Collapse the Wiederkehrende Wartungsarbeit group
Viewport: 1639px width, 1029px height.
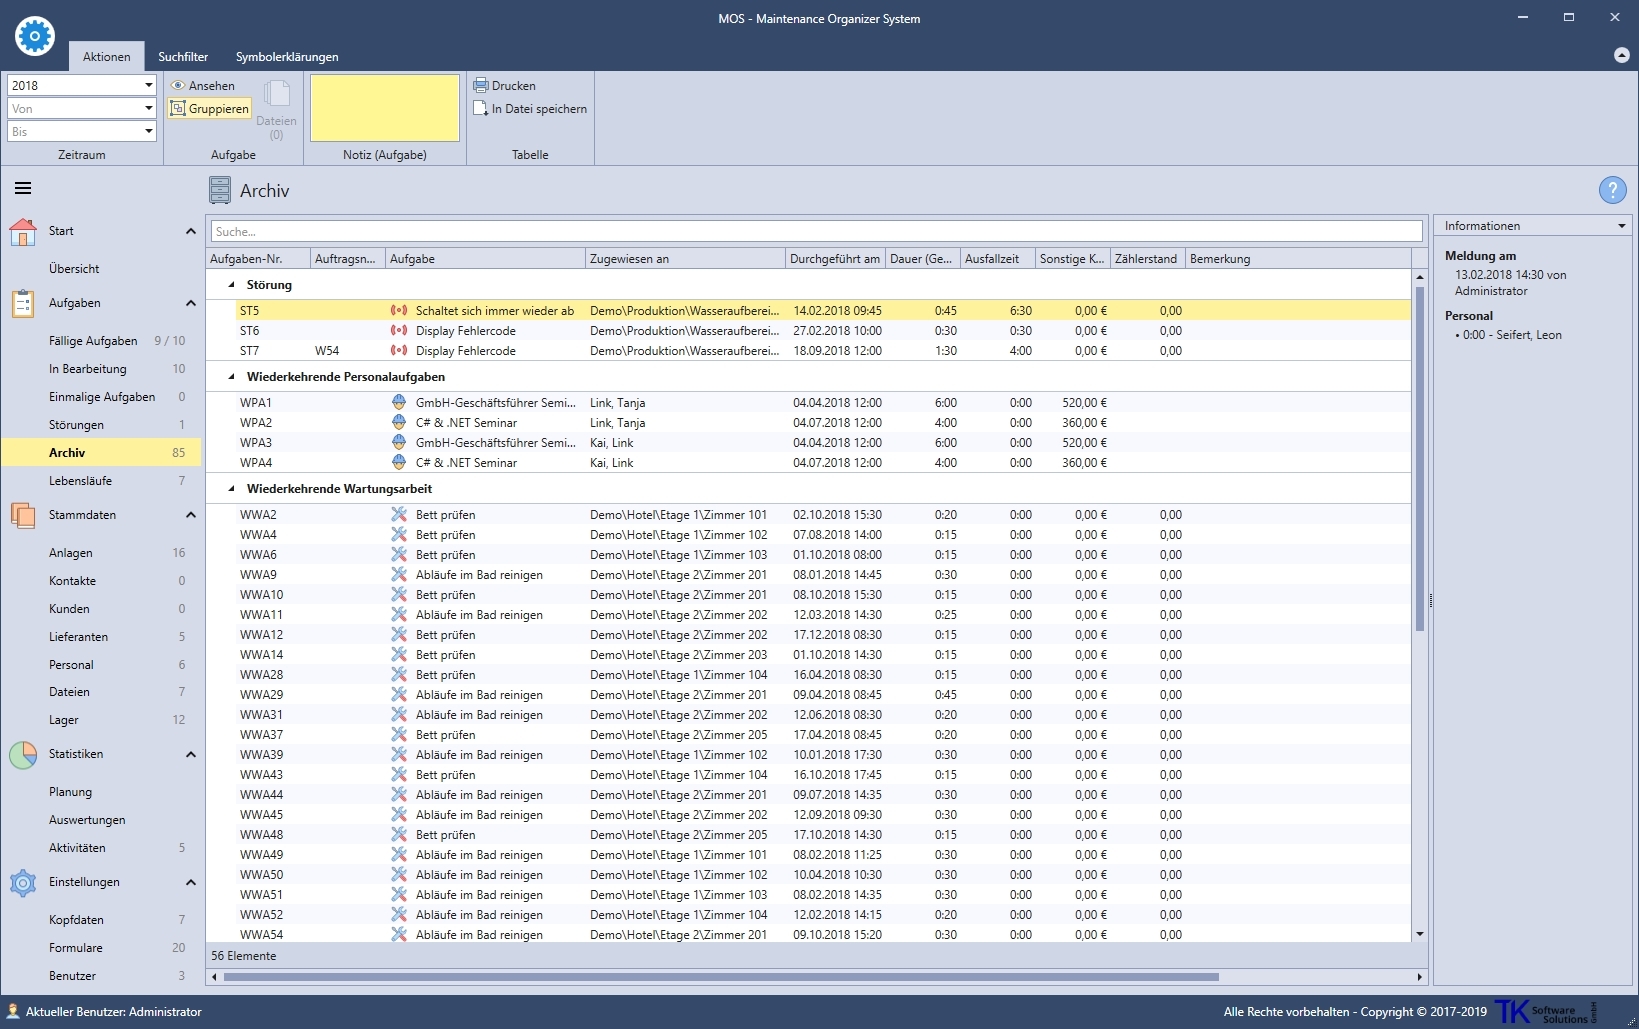pyautogui.click(x=232, y=489)
